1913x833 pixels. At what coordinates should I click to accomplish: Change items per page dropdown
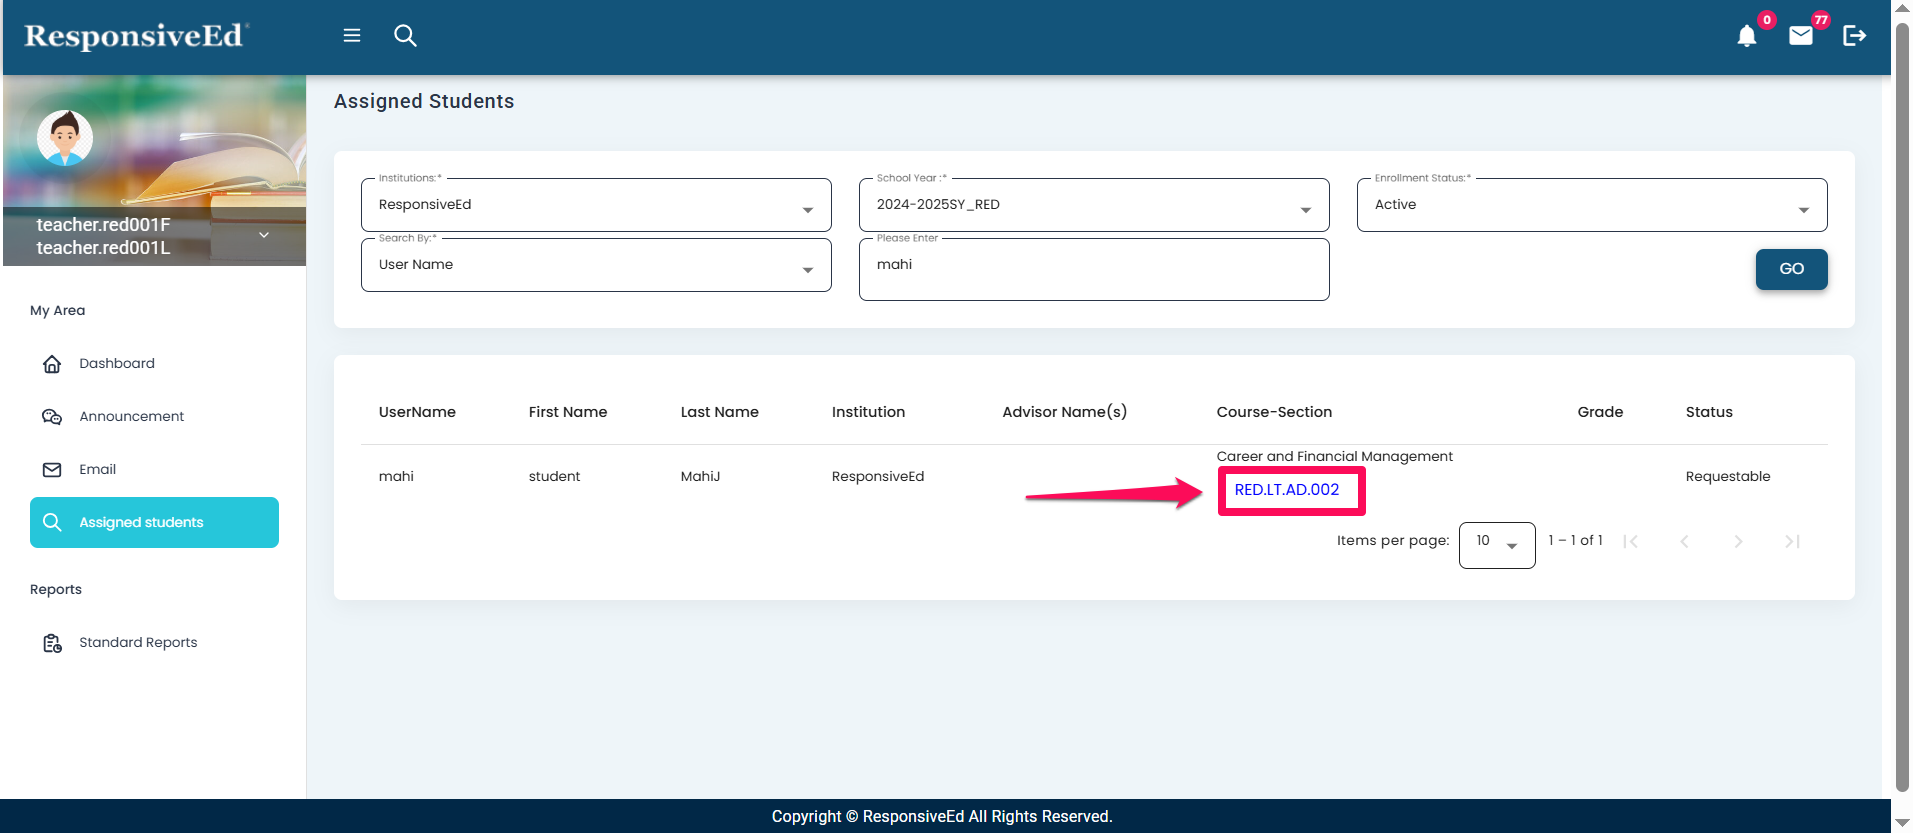pyautogui.click(x=1496, y=544)
